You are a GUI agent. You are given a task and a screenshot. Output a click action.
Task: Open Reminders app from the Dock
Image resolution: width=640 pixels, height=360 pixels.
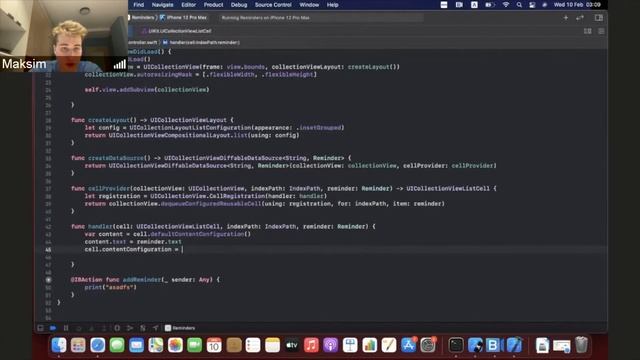(x=253, y=345)
